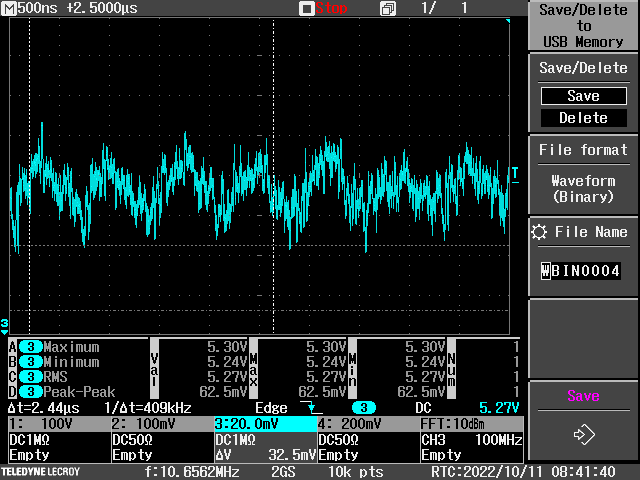
Task: Click the channel 3 trigger source badge beside Edge
Action: click(x=362, y=408)
